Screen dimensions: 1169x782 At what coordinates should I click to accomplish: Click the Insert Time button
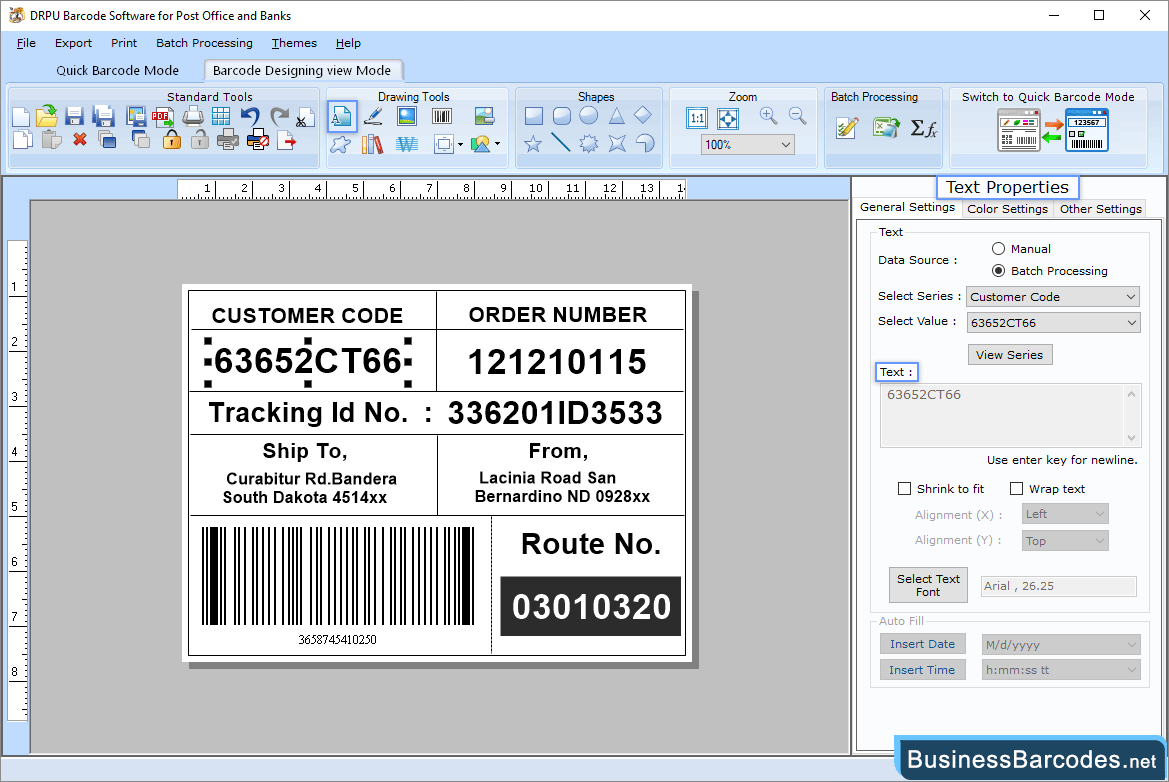click(x=922, y=670)
